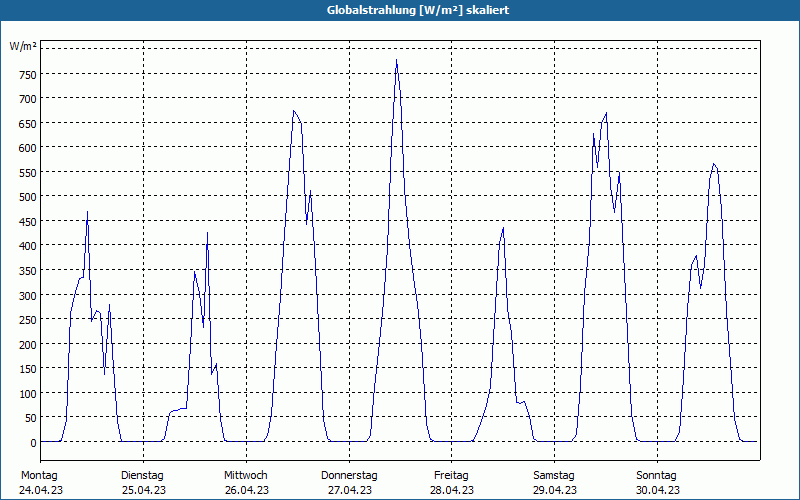Image resolution: width=800 pixels, height=500 pixels.
Task: Click Saturday's highest peak near 665 W/m²
Action: click(606, 113)
